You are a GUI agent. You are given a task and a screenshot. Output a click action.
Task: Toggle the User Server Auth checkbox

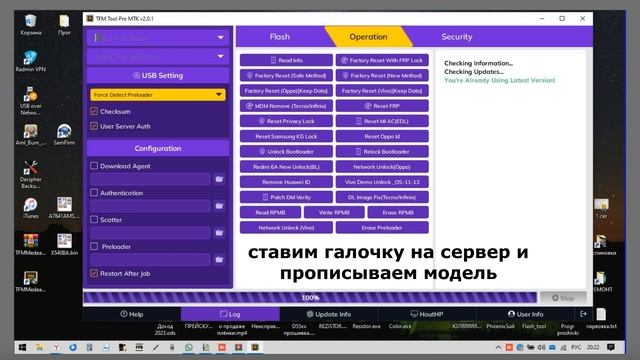pos(94,126)
